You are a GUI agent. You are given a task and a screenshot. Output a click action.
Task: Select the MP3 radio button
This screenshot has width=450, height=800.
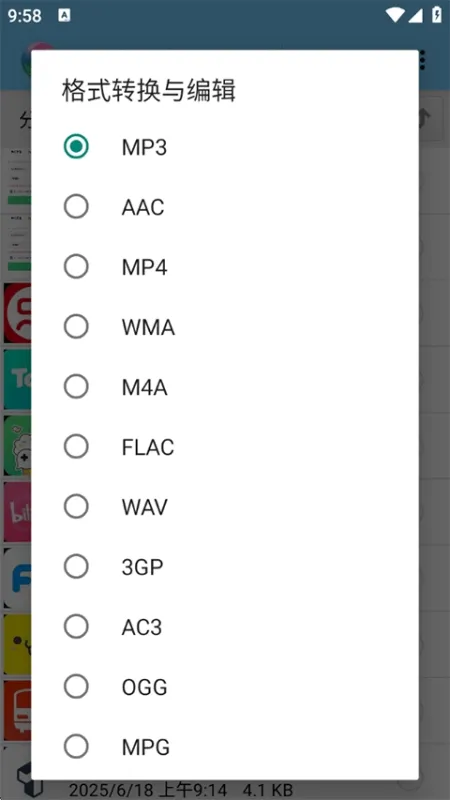[76, 147]
